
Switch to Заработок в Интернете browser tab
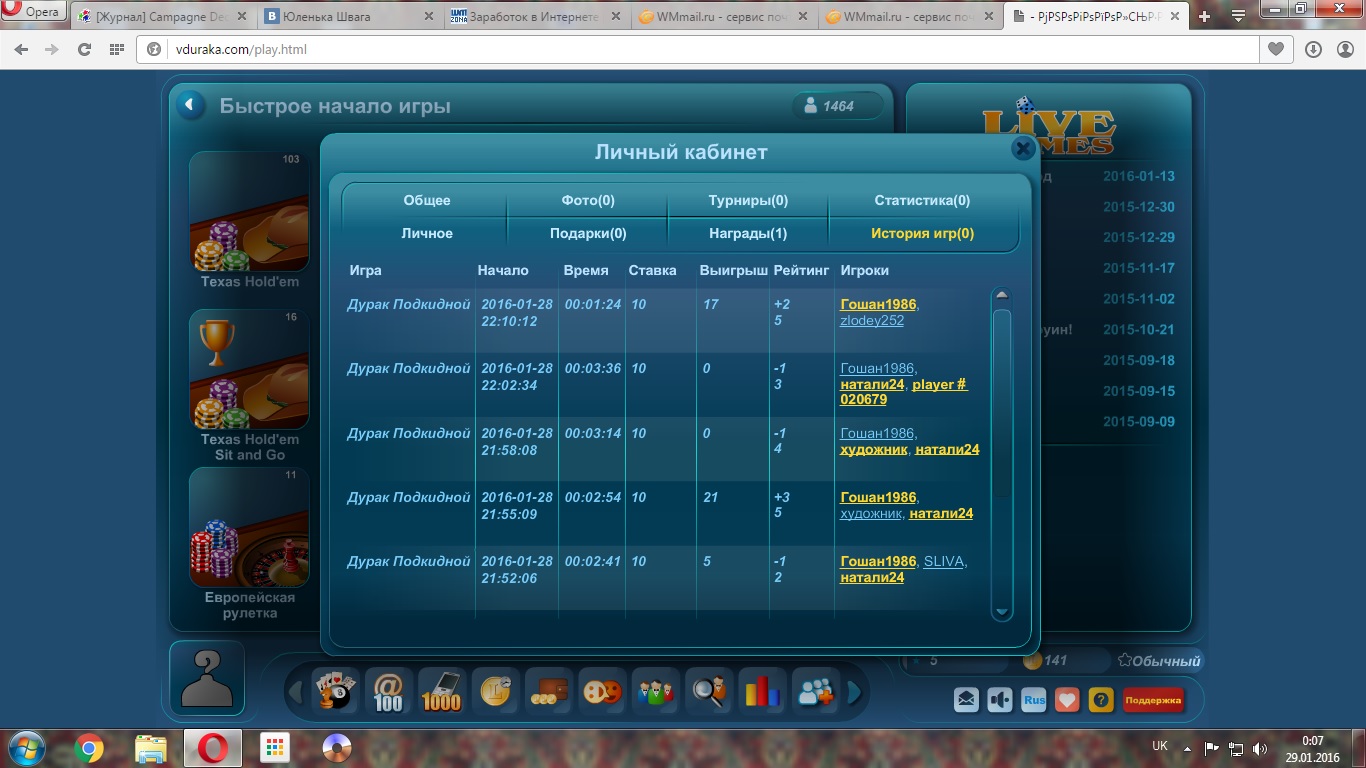537,17
